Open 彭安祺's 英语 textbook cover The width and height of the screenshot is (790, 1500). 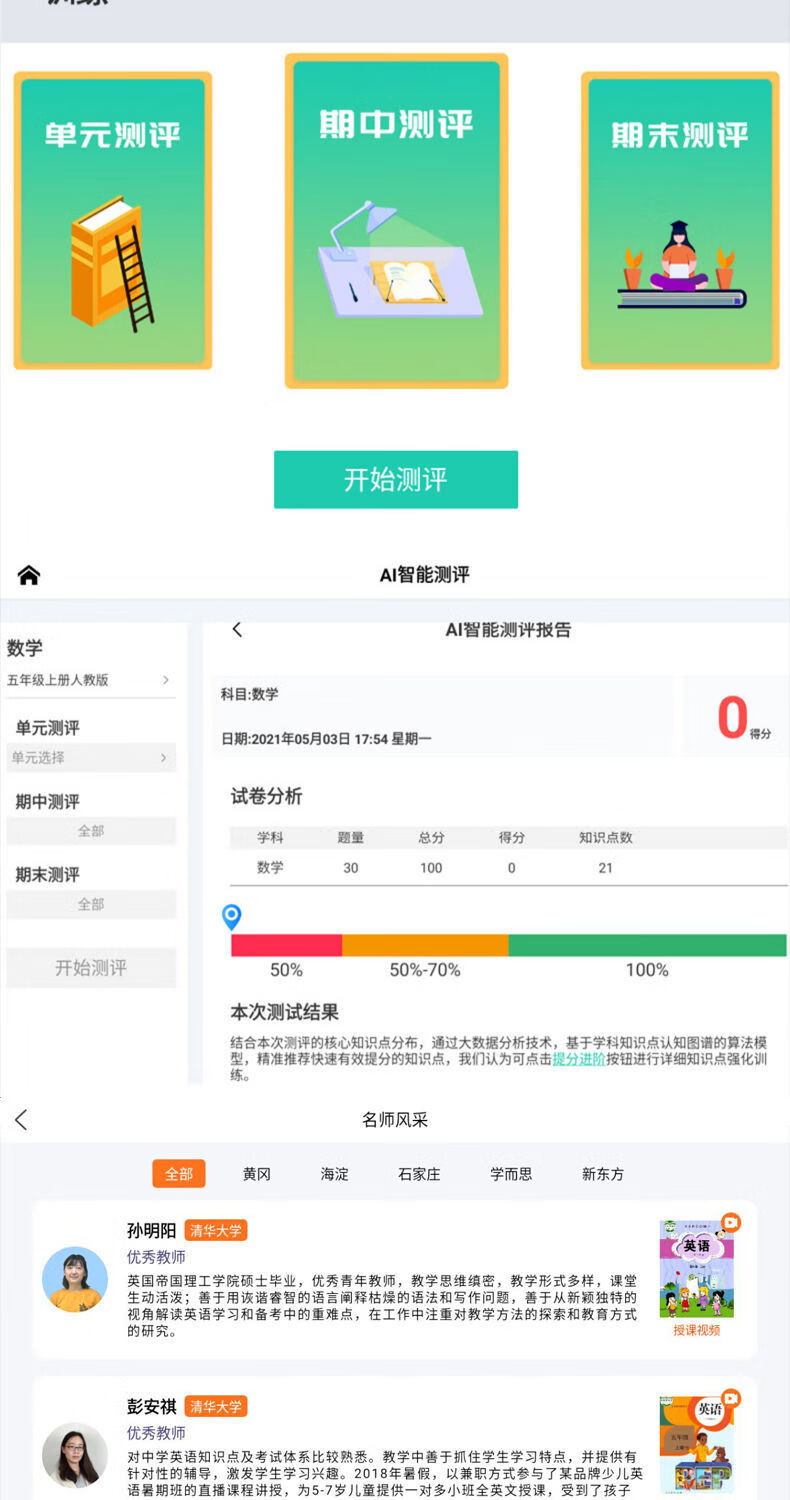tap(696, 1444)
